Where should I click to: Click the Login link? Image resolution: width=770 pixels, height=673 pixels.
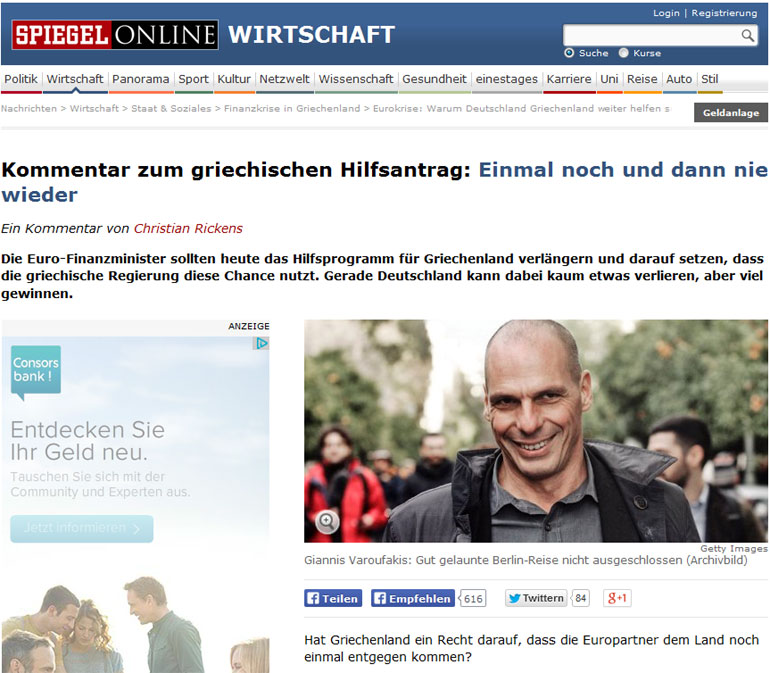[666, 13]
